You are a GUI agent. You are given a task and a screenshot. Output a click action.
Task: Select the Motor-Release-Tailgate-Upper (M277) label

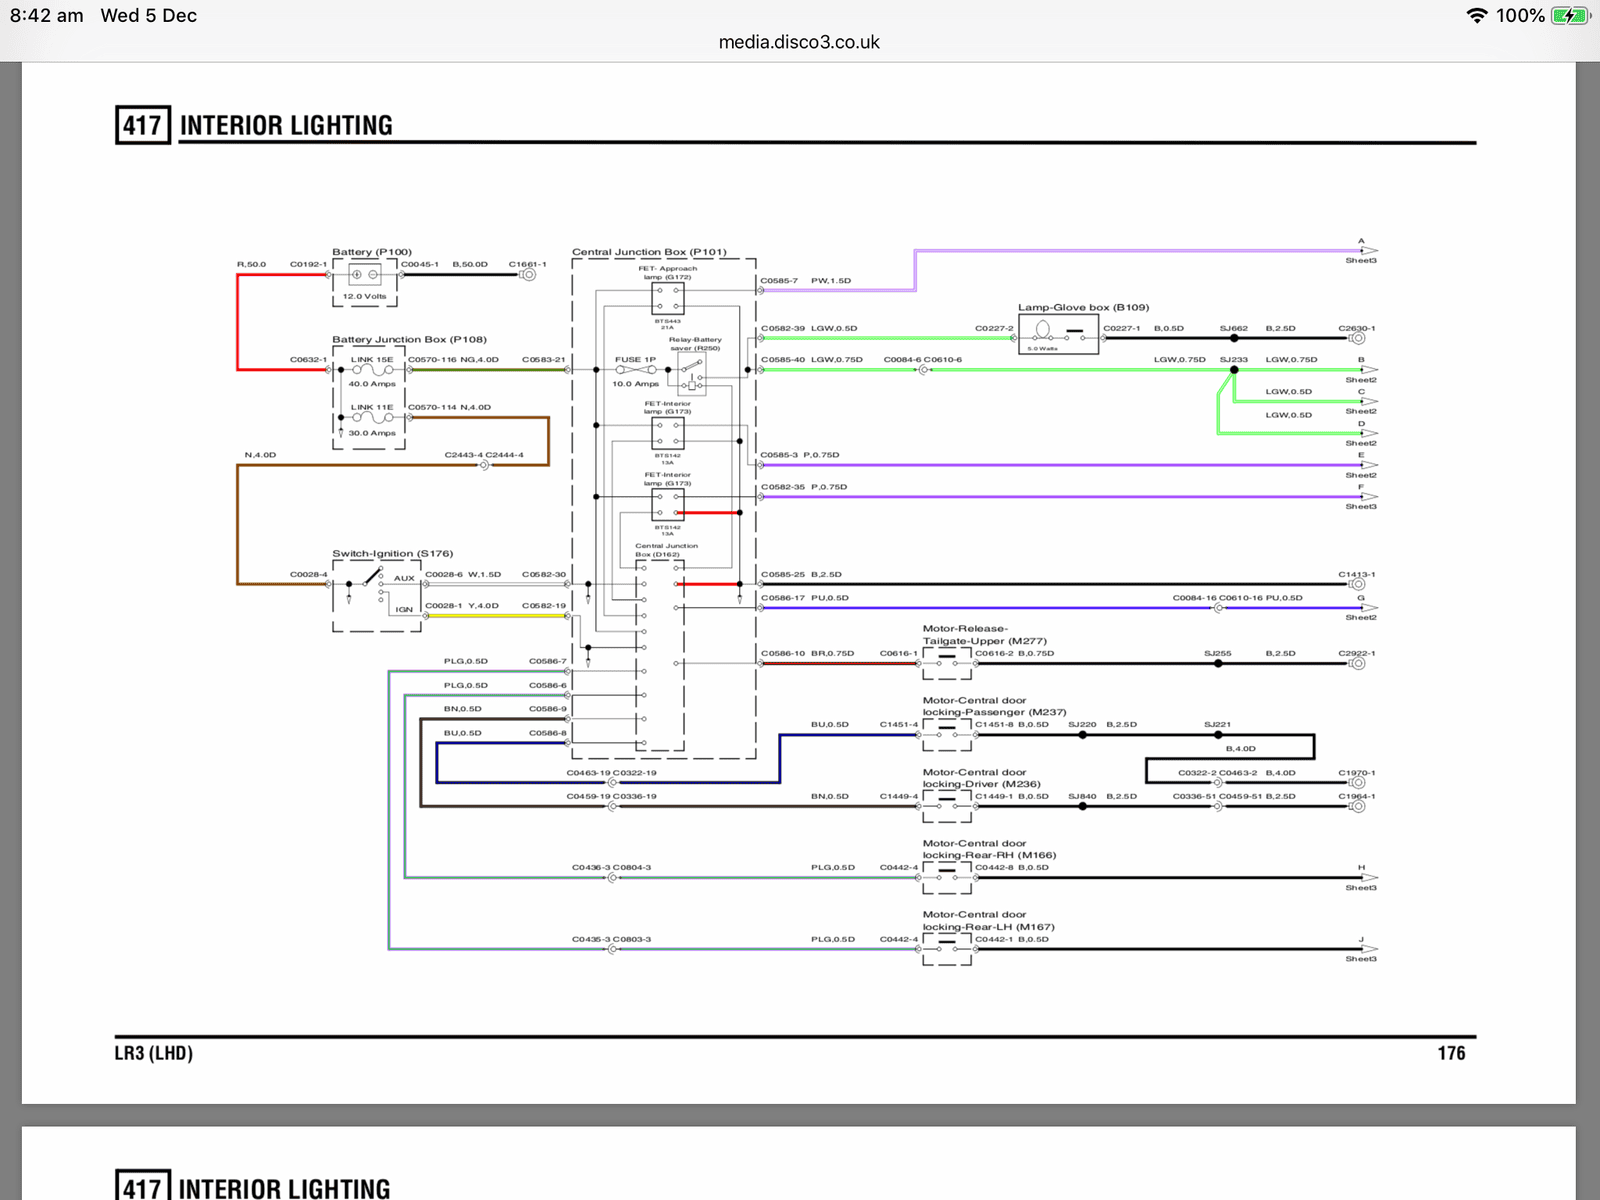(985, 635)
